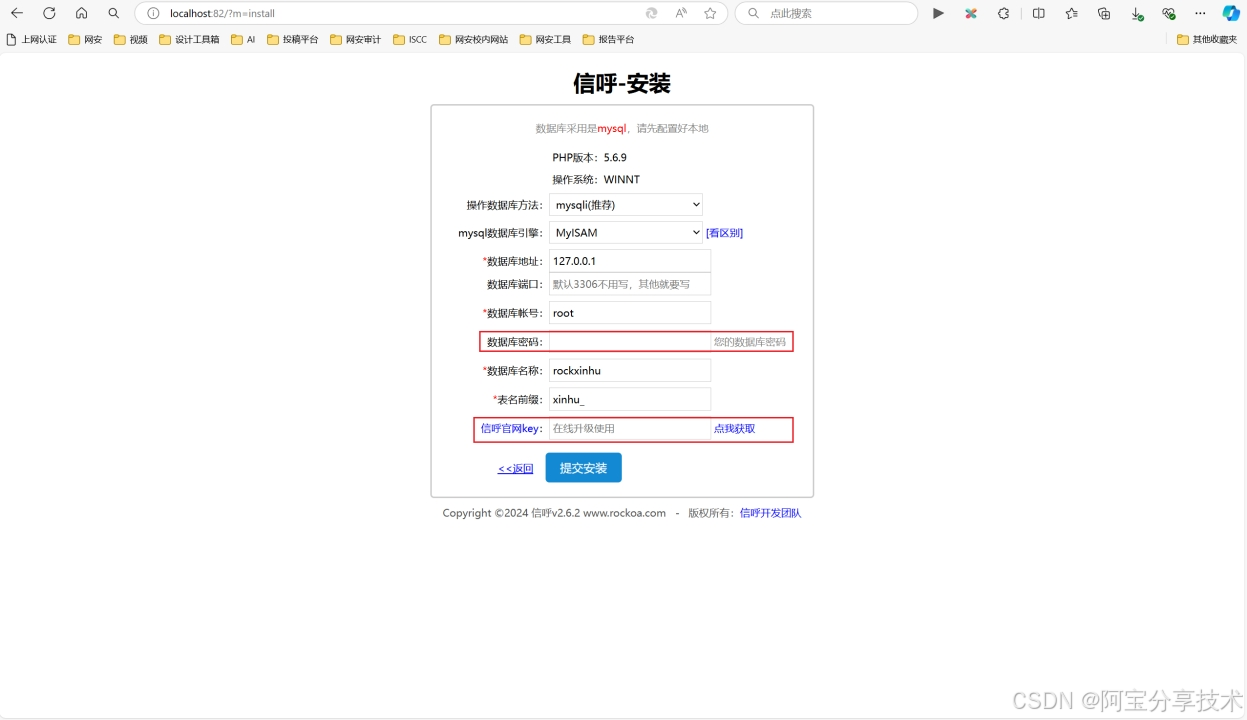This screenshot has height=720, width=1247.
Task: Open the 网安审计 bookmarks folder
Action: click(355, 40)
